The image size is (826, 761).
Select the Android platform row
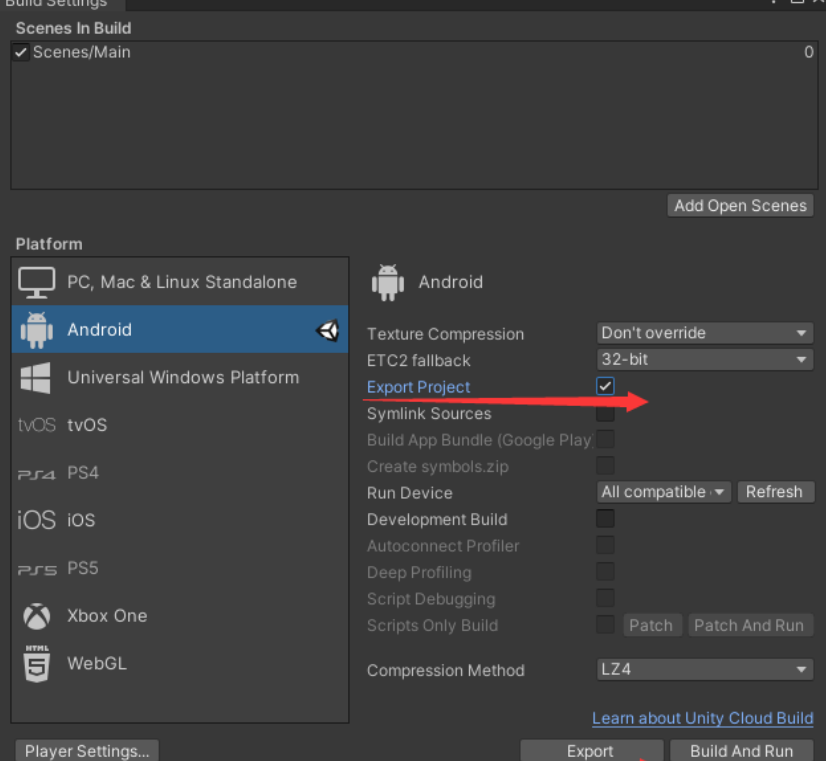(180, 329)
